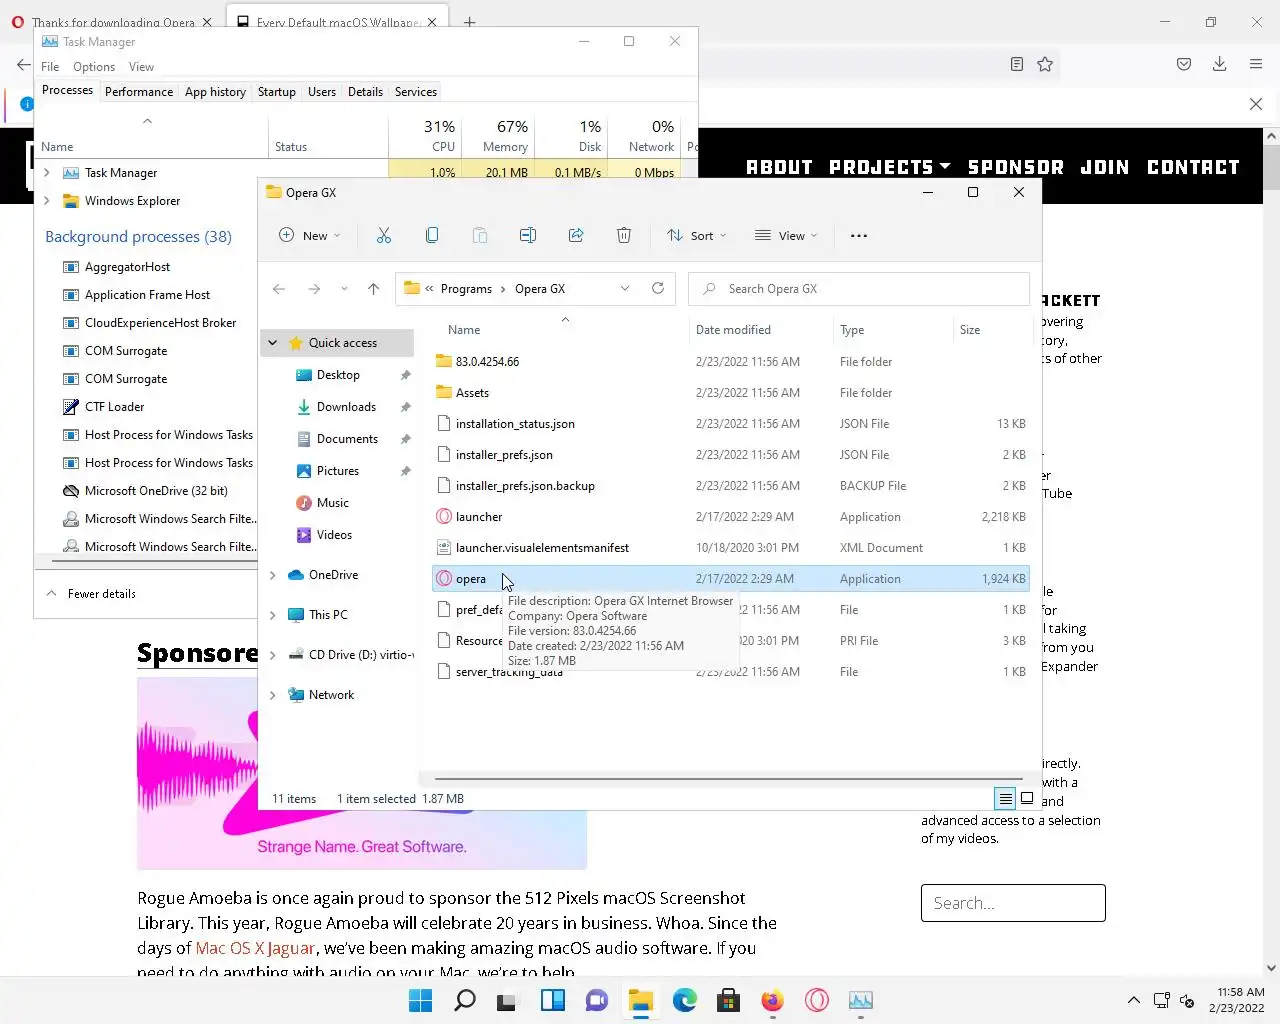Viewport: 1280px width, 1024px height.
Task: Switch to Firefox on the taskbar
Action: [773, 1000]
